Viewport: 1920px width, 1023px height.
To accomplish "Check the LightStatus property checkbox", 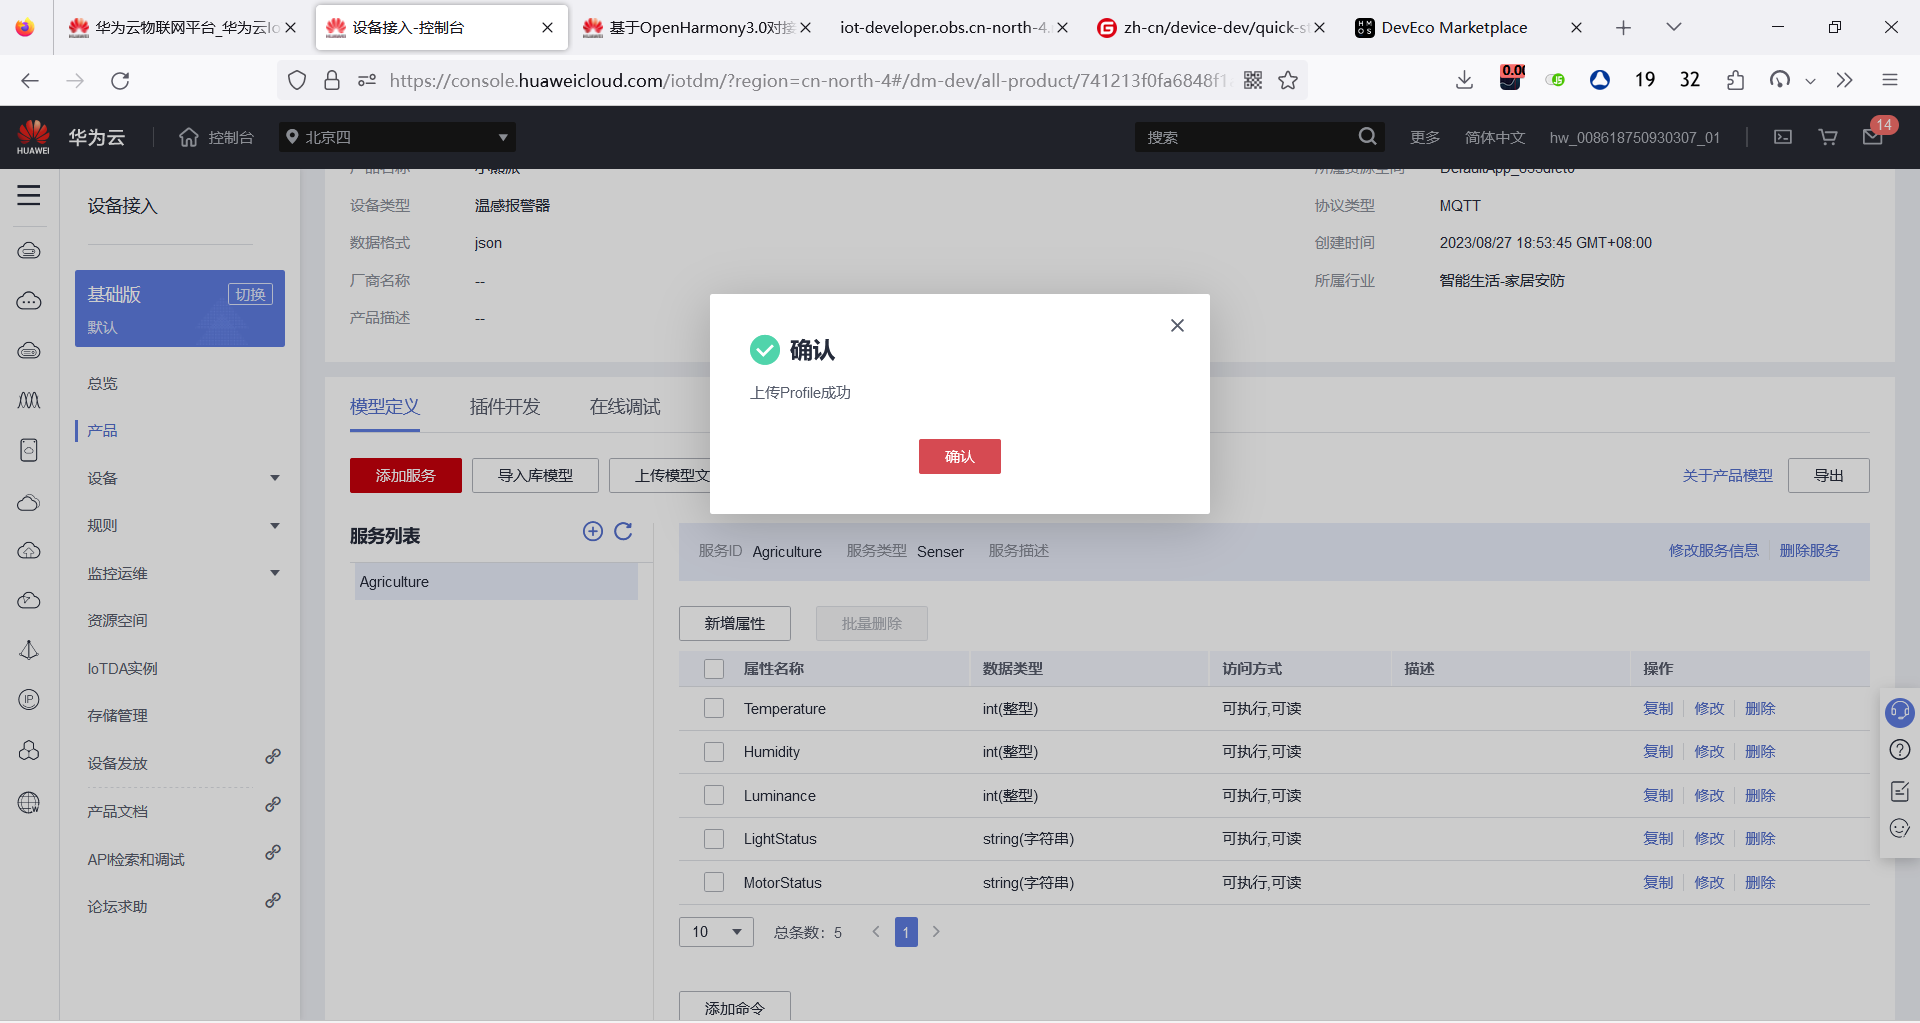I will [714, 839].
